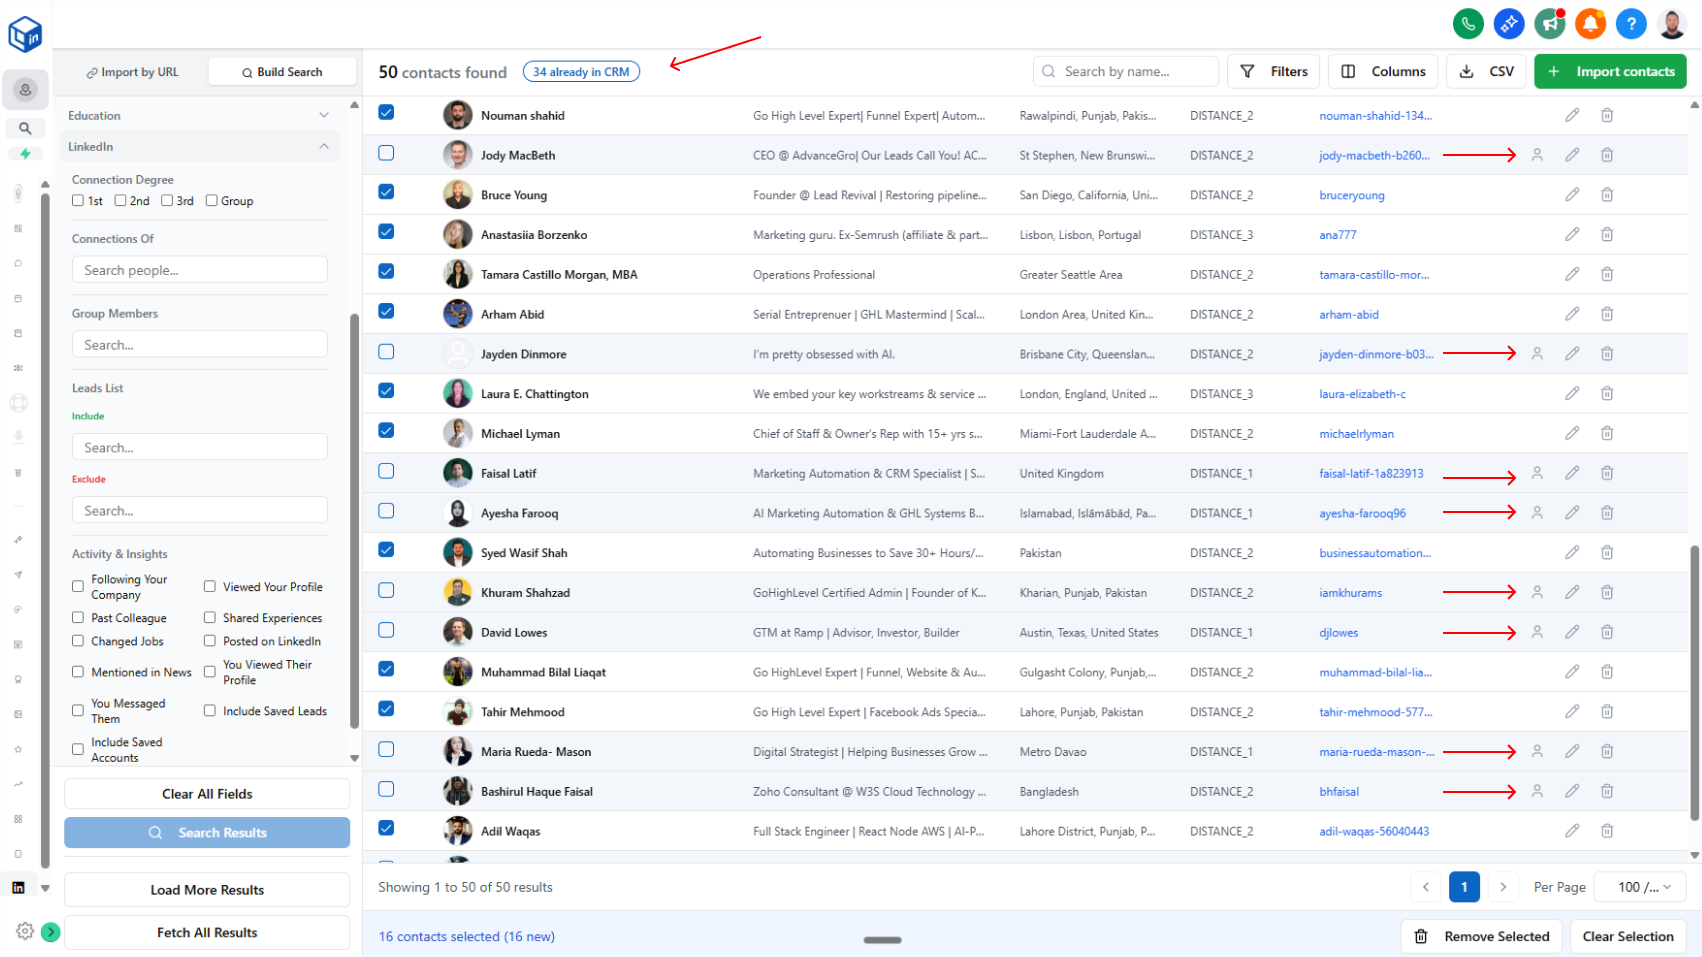
Task: Open help via the question mark icon
Action: (x=1631, y=23)
